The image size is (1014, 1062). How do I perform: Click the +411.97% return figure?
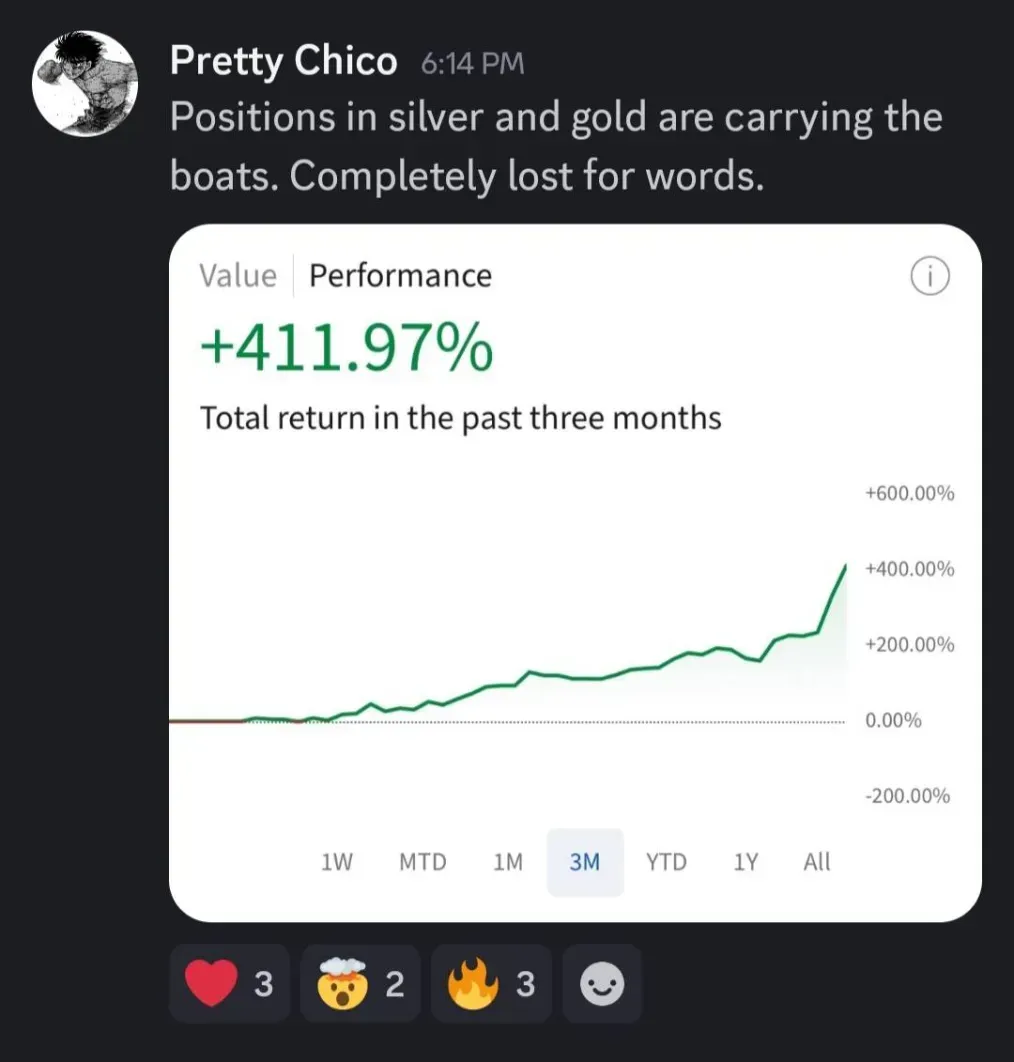347,350
